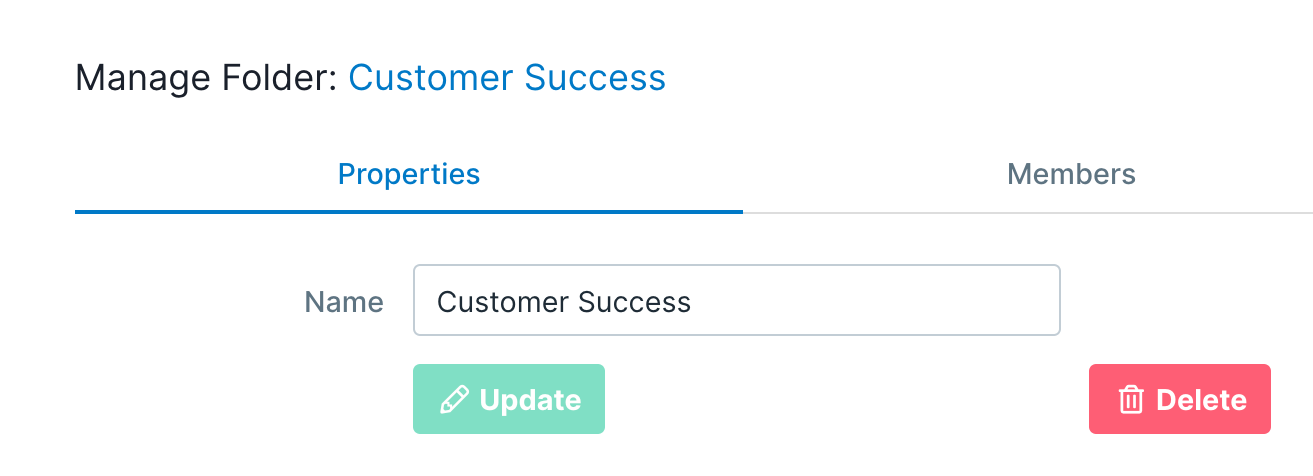This screenshot has height=476, width=1313.
Task: Click the Manage Folder heading text
Action: coord(207,77)
